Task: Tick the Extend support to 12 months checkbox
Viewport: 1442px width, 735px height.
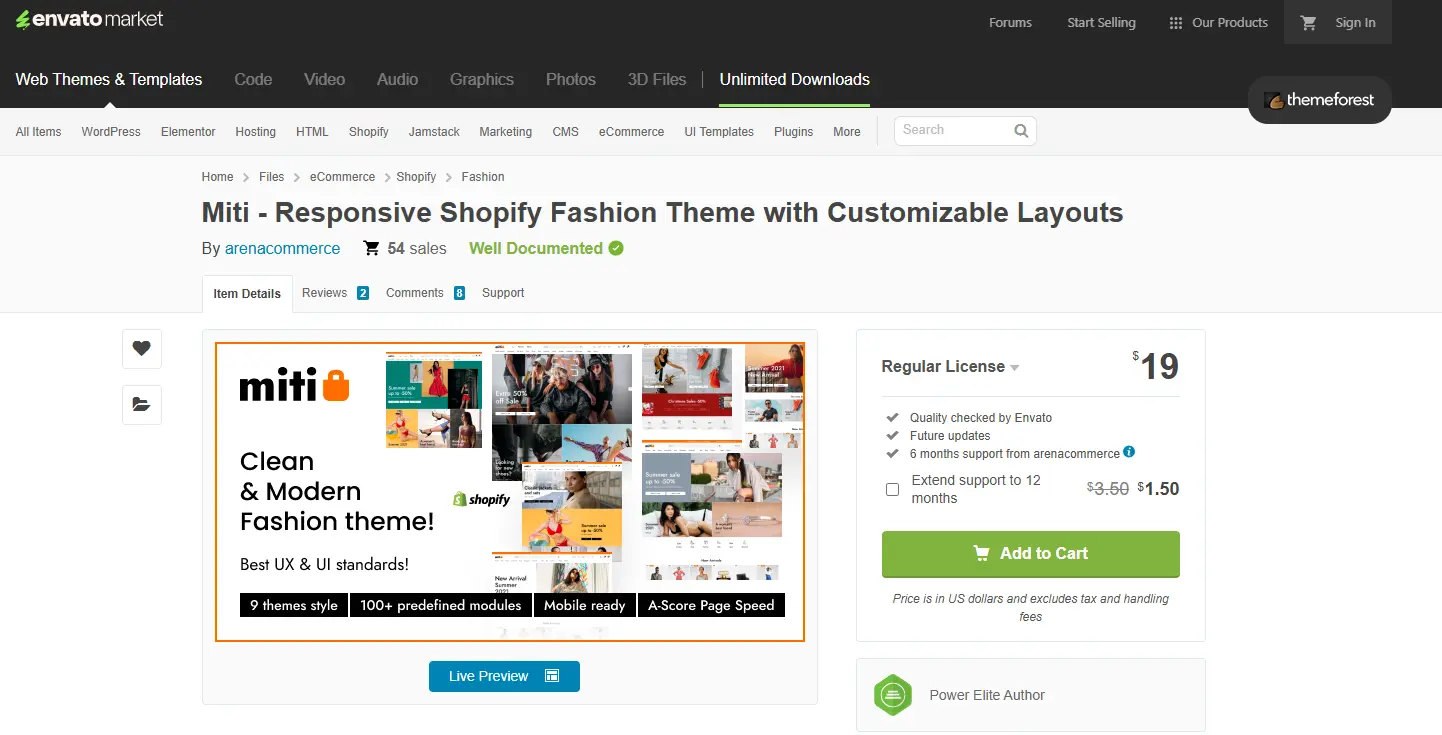Action: 892,489
